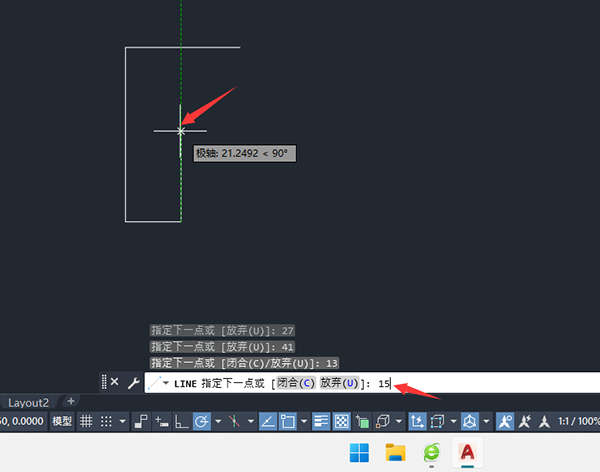Toggle annotation auto-scale icon
The image size is (600, 472).
click(525, 421)
